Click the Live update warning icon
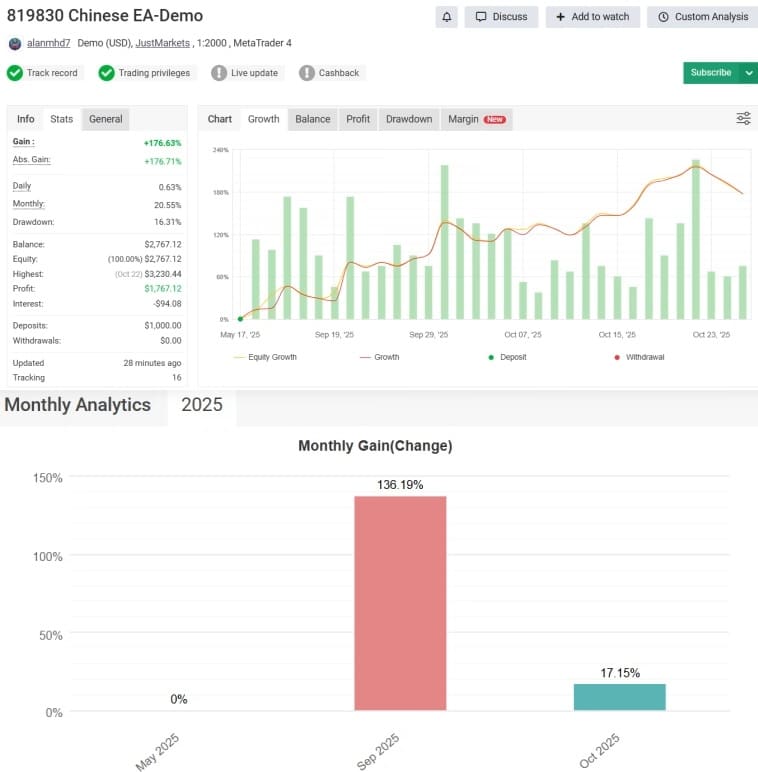 pyautogui.click(x=219, y=73)
